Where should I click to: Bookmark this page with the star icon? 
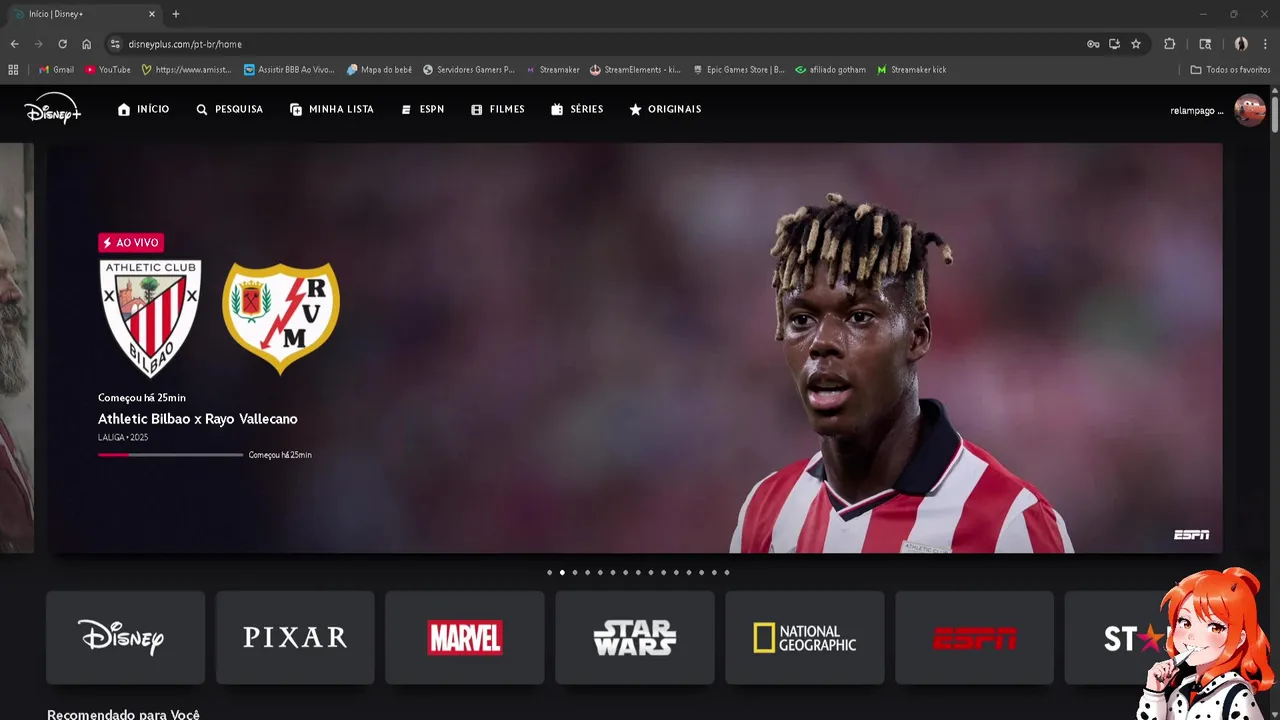[x=1136, y=44]
